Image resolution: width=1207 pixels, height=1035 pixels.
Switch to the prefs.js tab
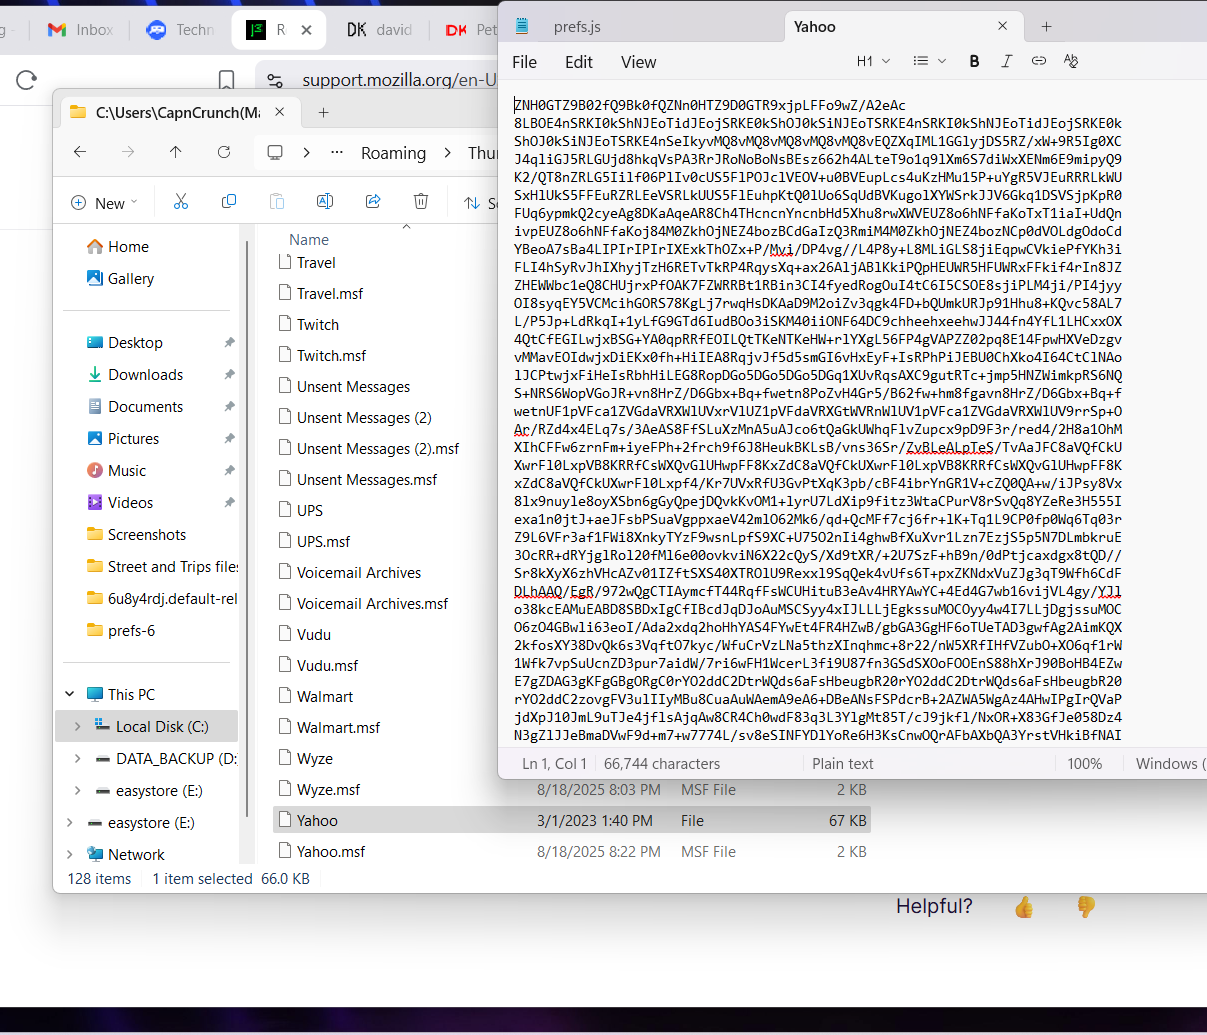(577, 27)
